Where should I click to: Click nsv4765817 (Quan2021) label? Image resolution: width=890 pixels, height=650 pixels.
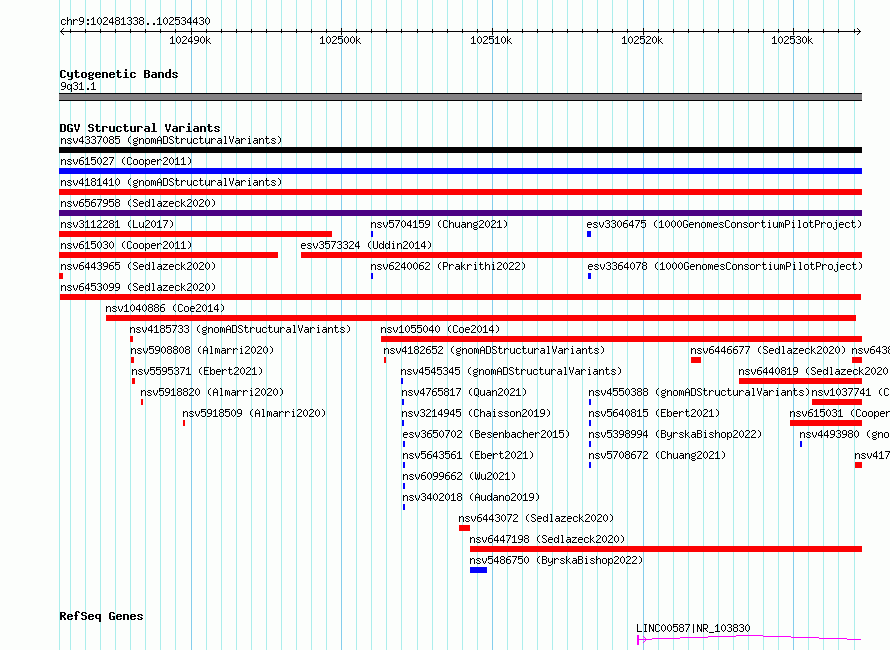(x=464, y=392)
